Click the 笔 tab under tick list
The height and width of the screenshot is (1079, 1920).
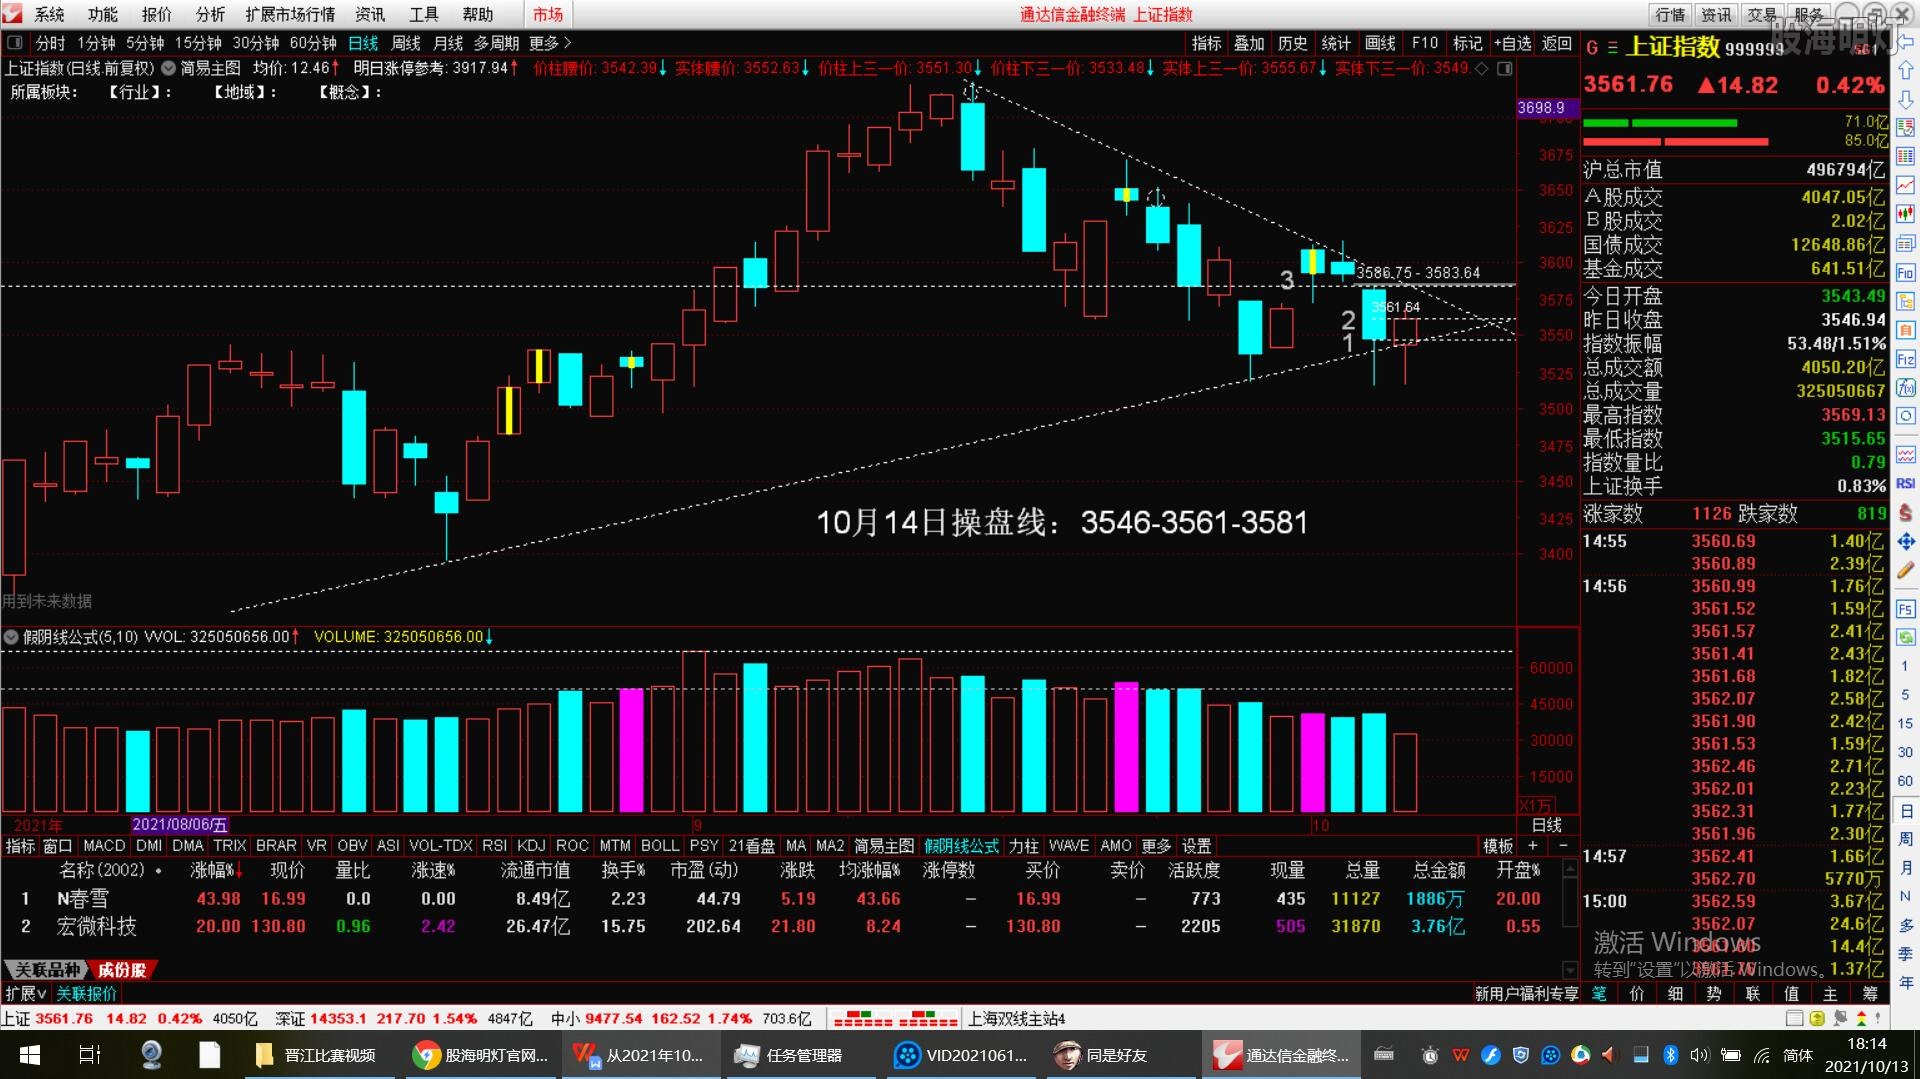point(1599,993)
